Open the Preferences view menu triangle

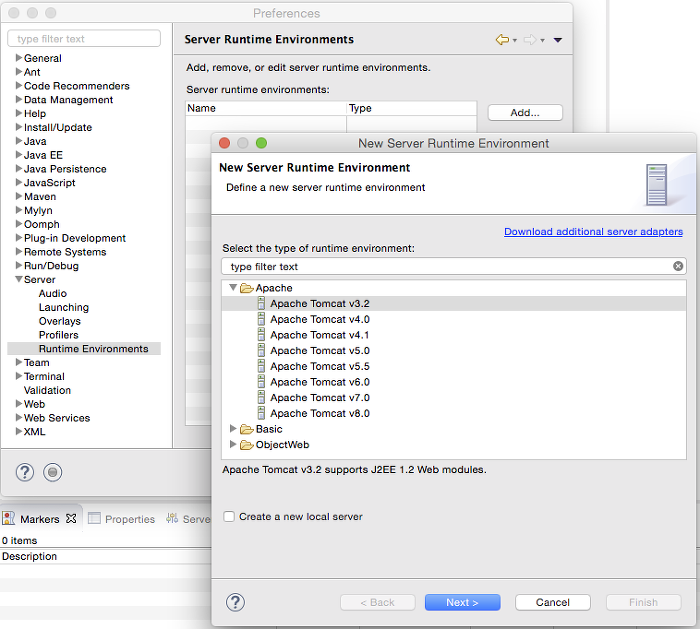coord(558,40)
